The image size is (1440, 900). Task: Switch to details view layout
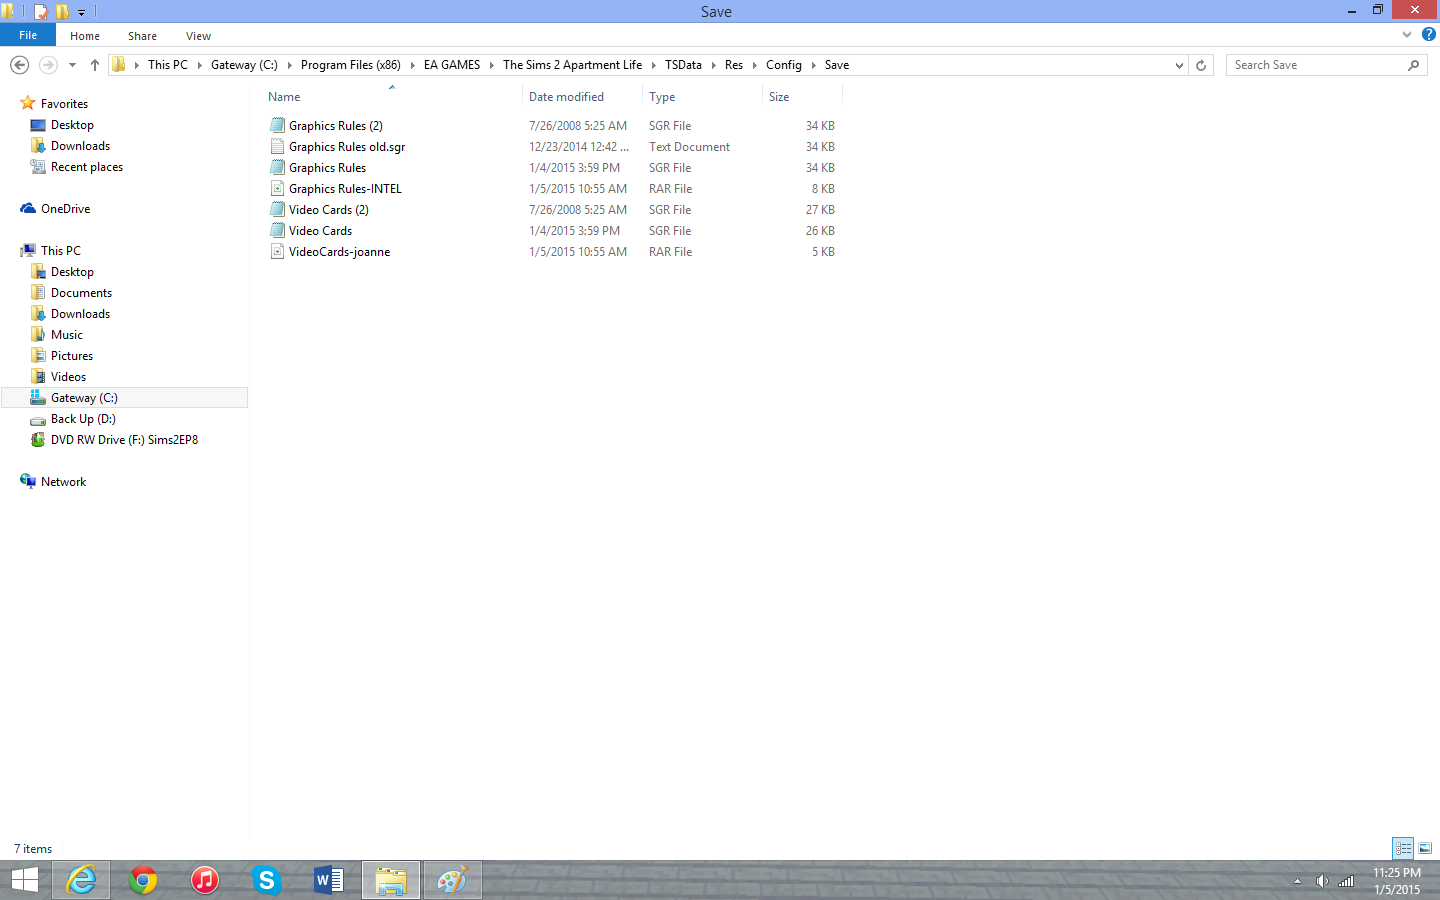pyautogui.click(x=1403, y=848)
